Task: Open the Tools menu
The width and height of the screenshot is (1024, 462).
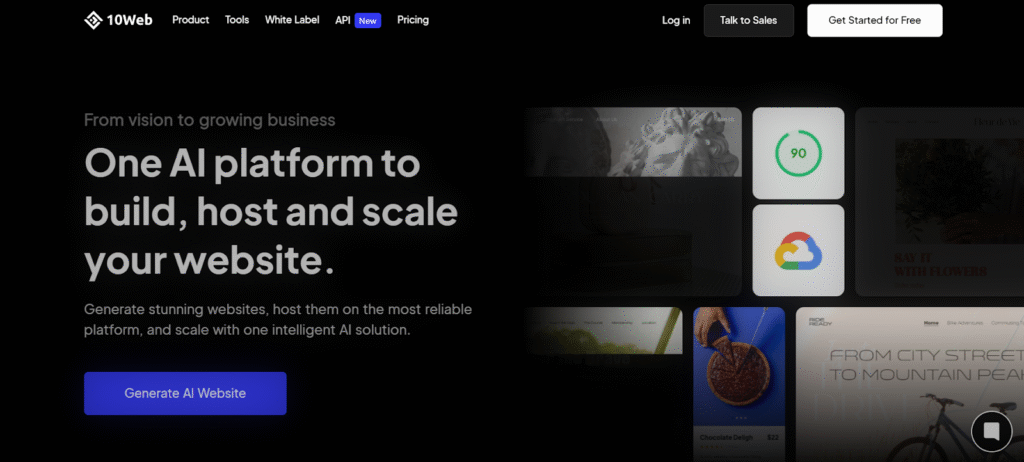Action: coord(237,20)
